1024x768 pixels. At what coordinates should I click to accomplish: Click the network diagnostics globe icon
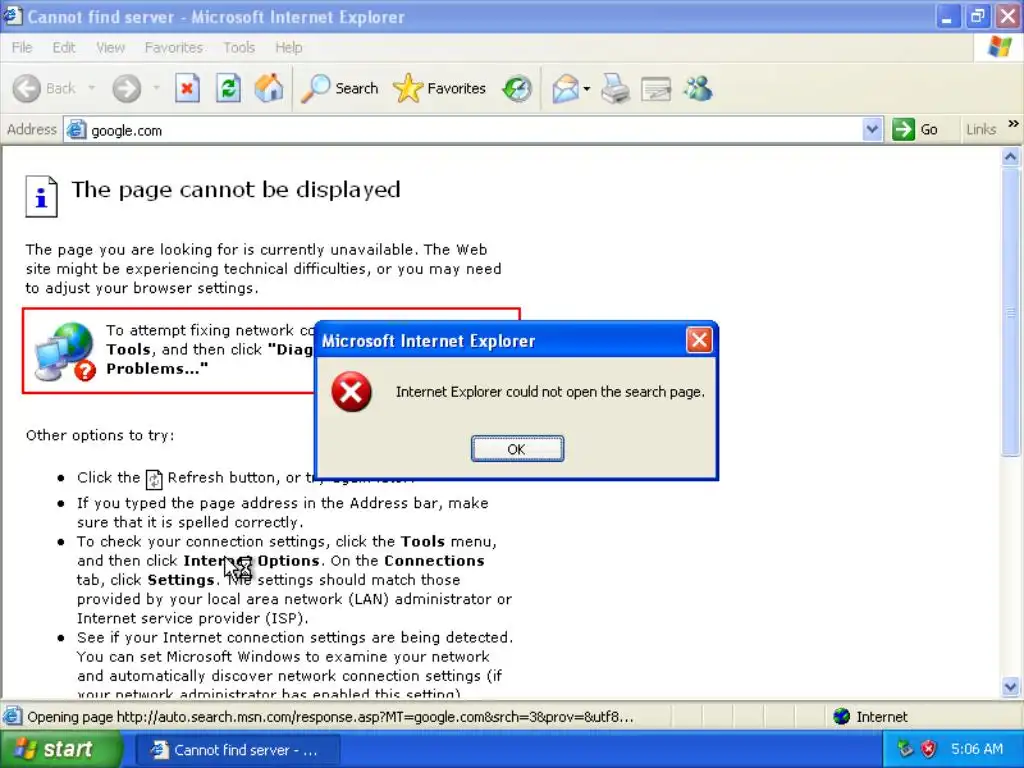click(x=65, y=351)
